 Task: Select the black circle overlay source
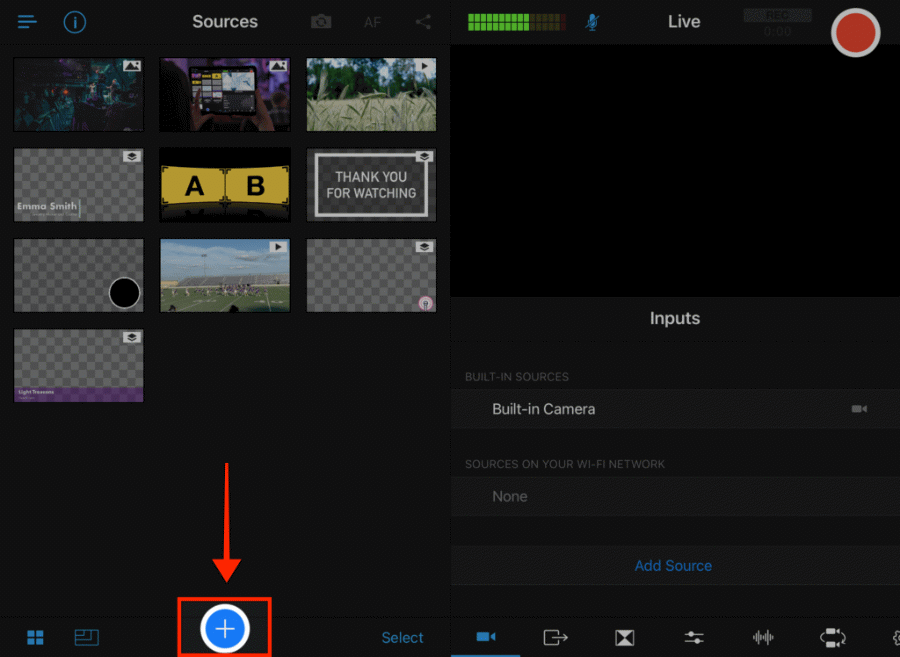click(x=79, y=275)
